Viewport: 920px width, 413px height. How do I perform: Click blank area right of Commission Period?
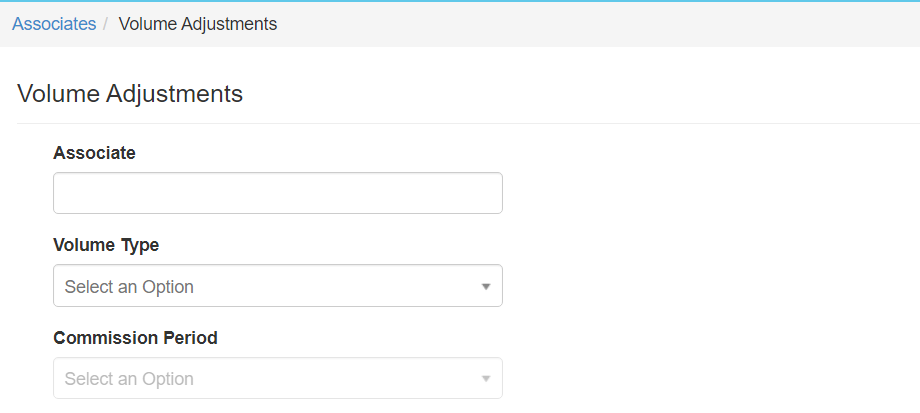coord(700,379)
